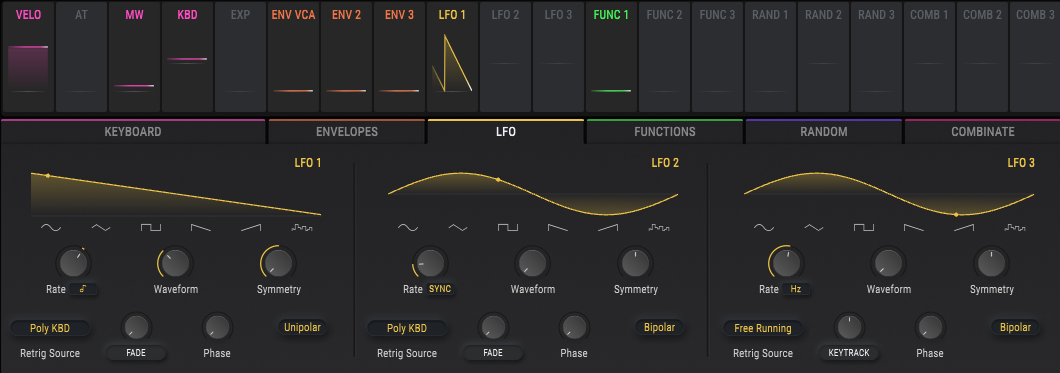Choose sample-and-hold icon in LFO 2
Image resolution: width=1060 pixels, height=373 pixels.
click(x=658, y=228)
